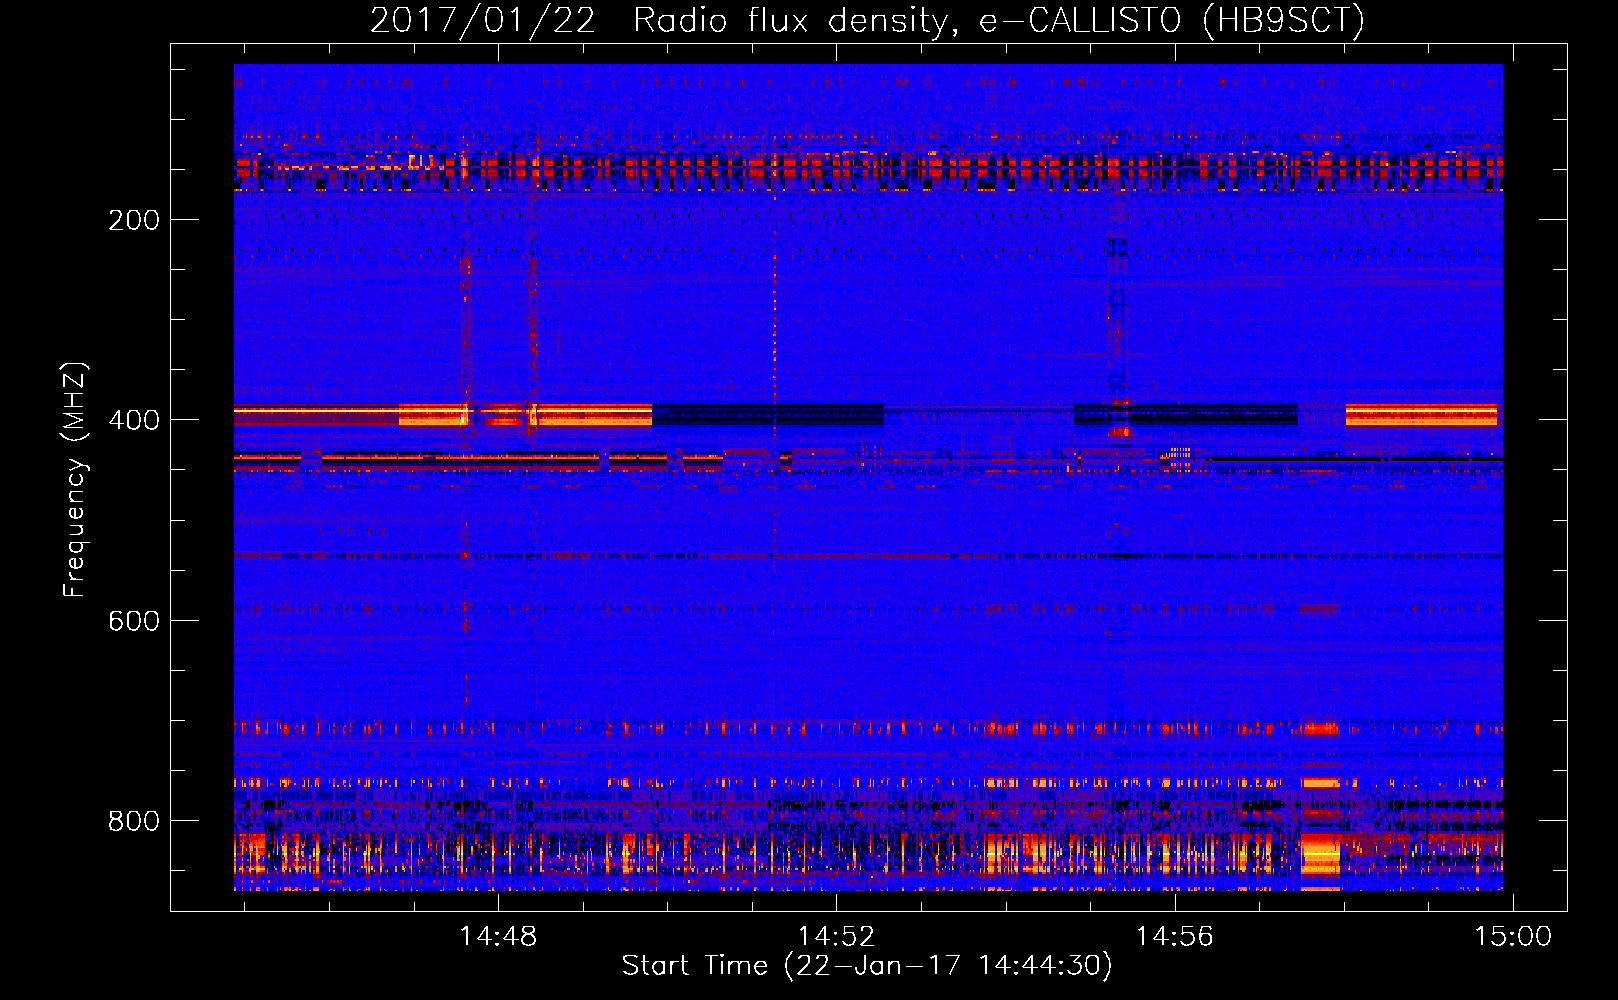
Task: Select the '400' frequency axis label
Action: [134, 420]
